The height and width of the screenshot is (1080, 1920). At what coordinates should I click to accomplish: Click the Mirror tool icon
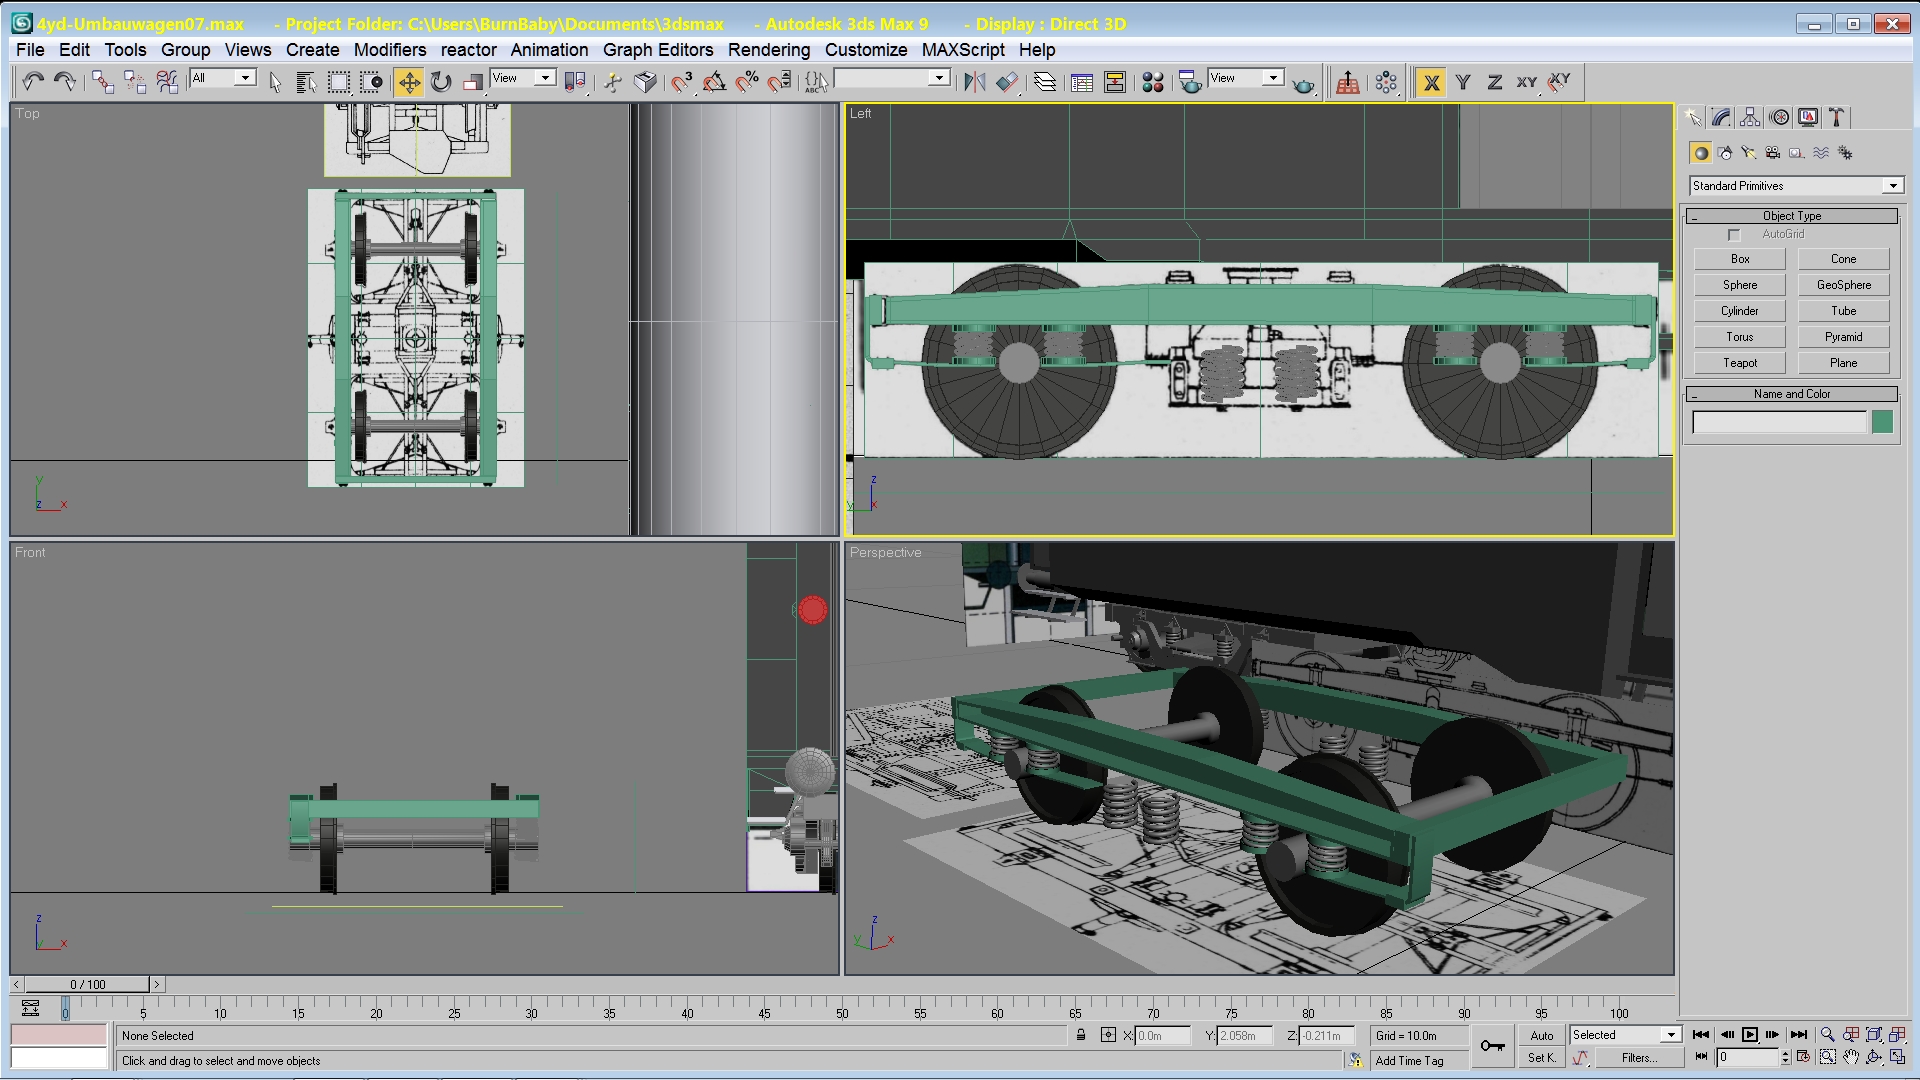coord(974,82)
